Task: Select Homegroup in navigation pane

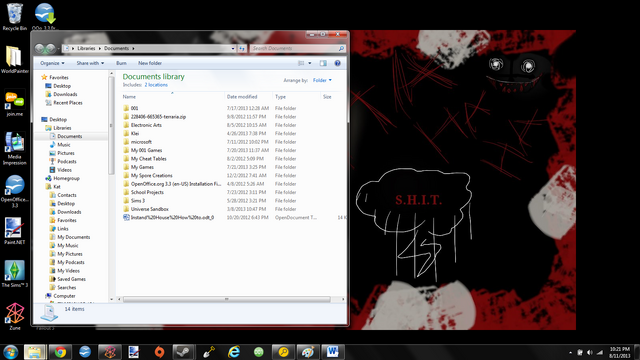Action: tap(67, 178)
